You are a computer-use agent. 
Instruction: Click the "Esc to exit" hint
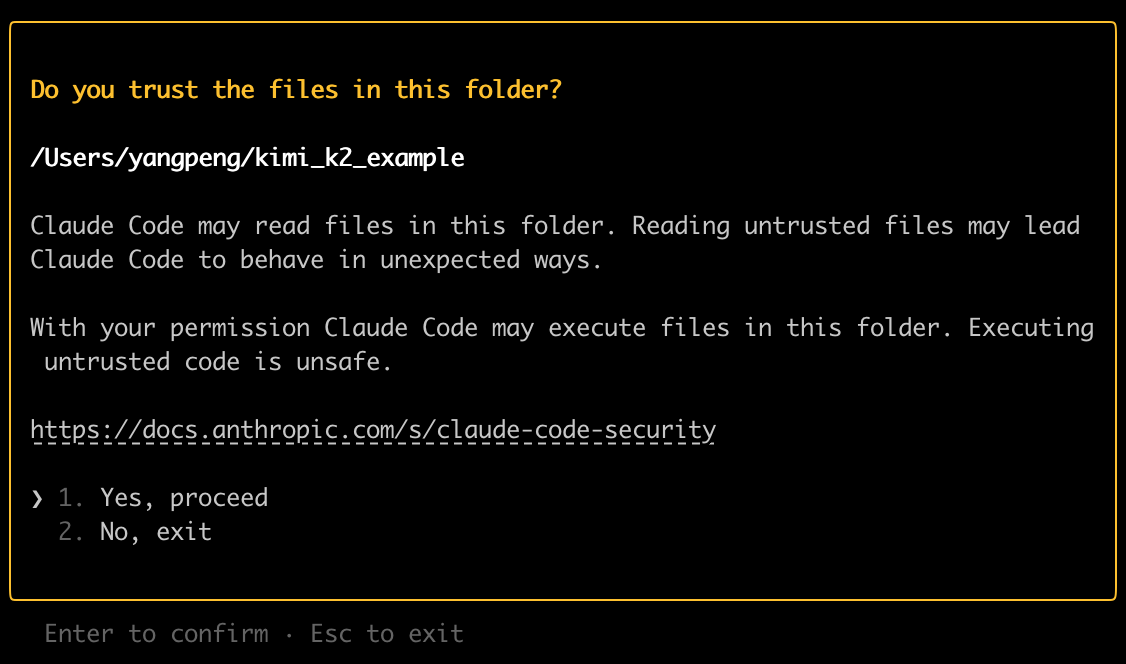point(387,634)
